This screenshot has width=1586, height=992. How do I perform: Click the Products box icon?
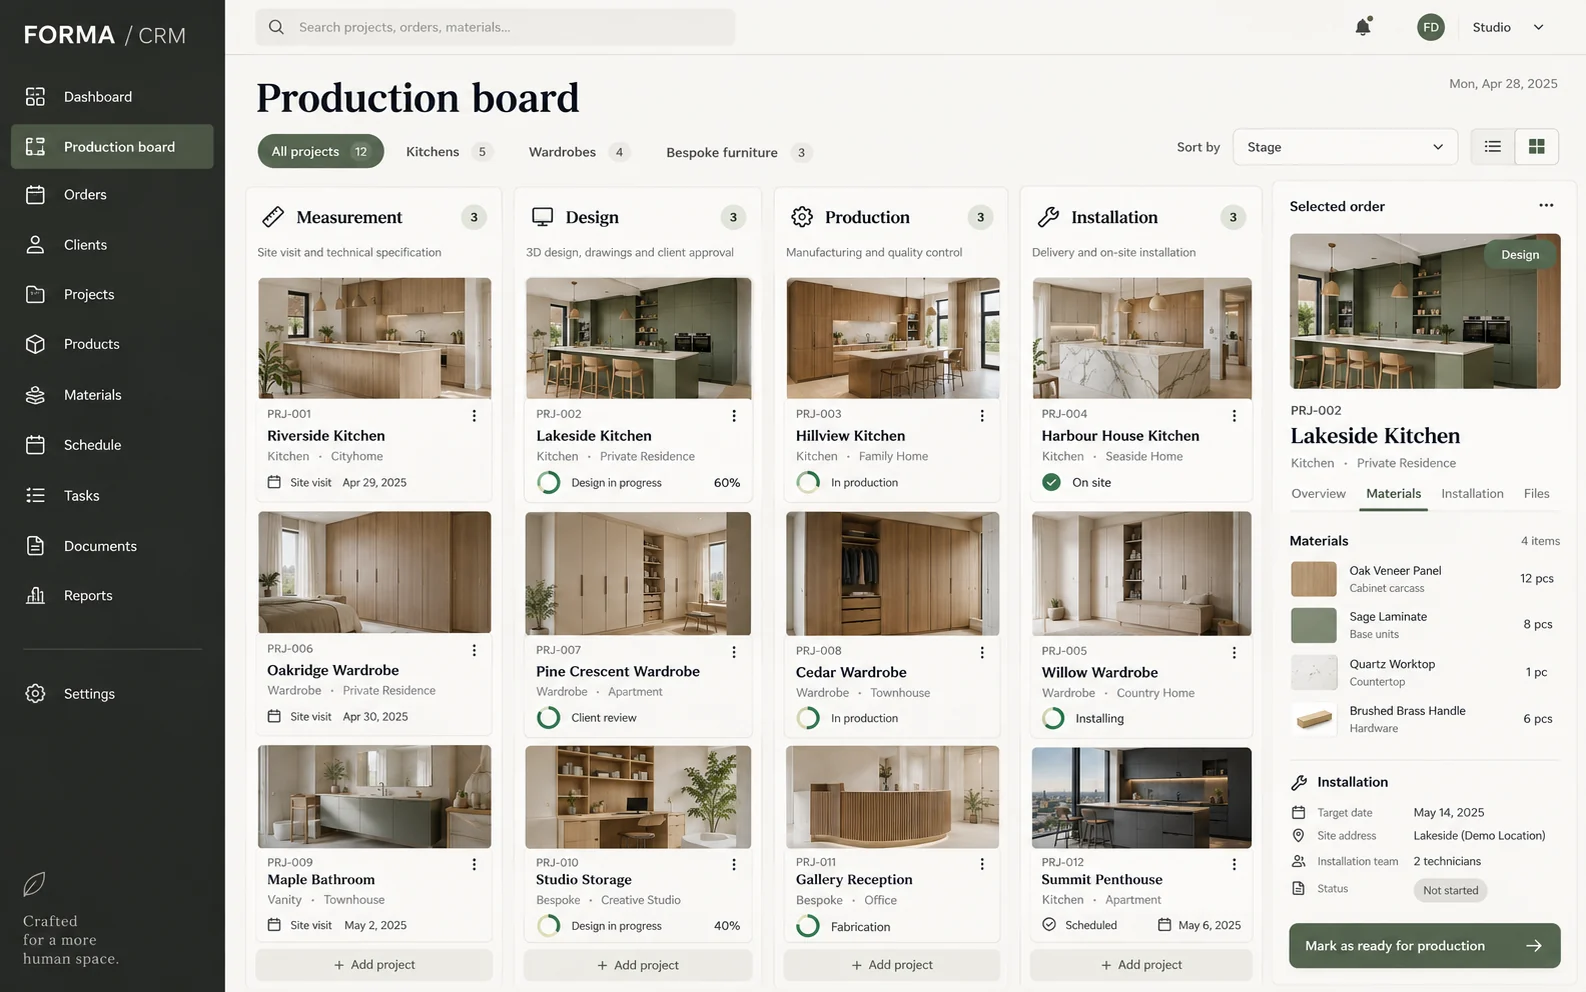pyautogui.click(x=35, y=344)
